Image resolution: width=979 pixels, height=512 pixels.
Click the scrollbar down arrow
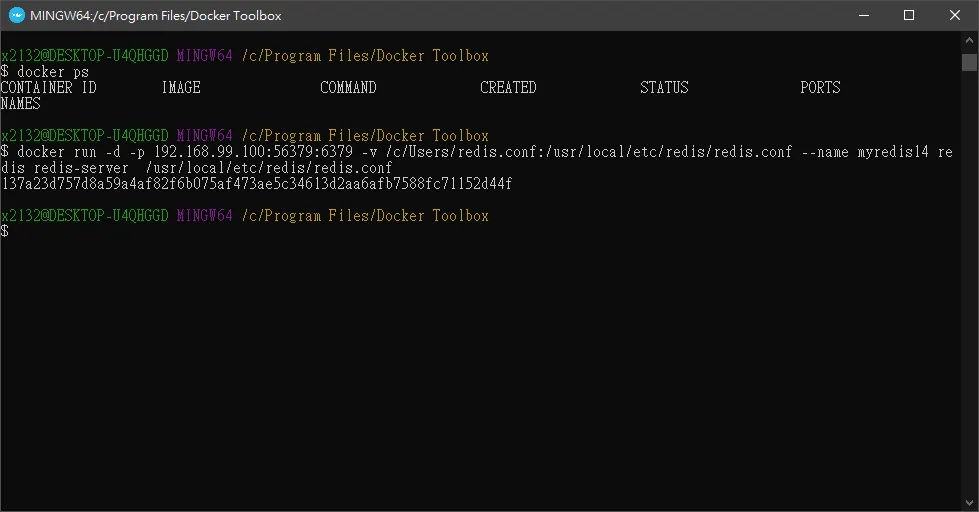[969, 503]
